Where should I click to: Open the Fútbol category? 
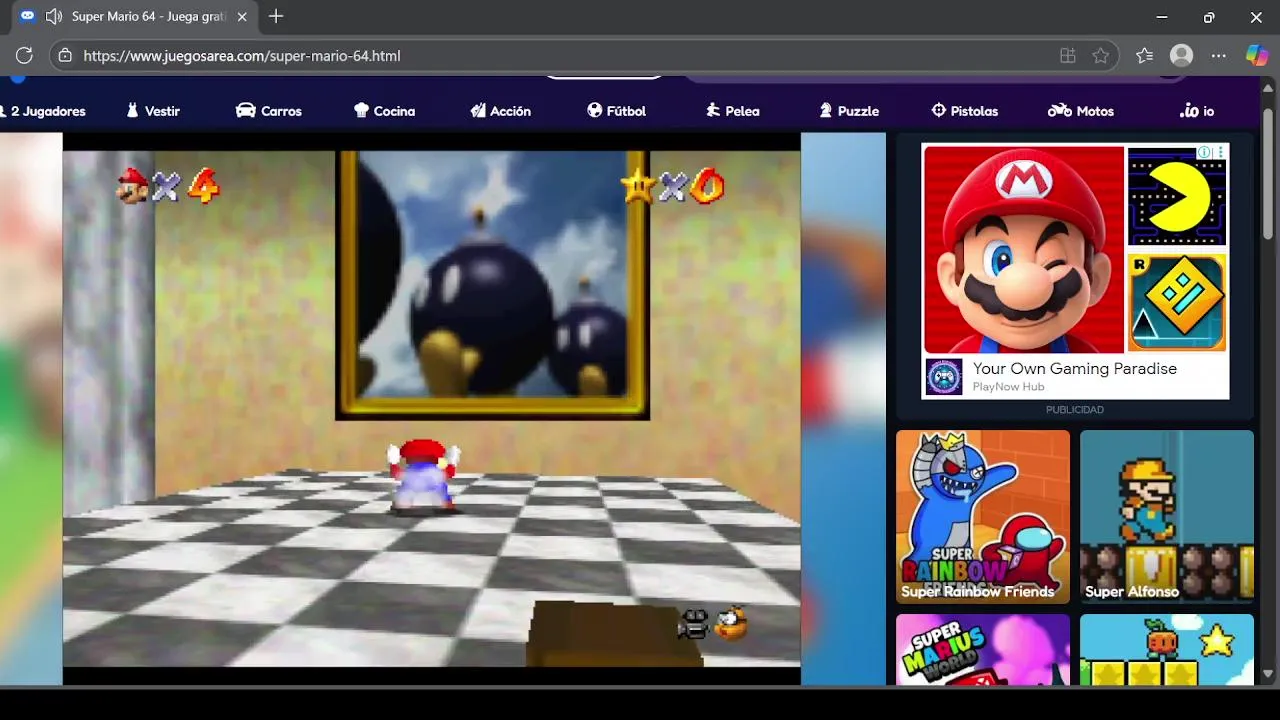coord(616,111)
